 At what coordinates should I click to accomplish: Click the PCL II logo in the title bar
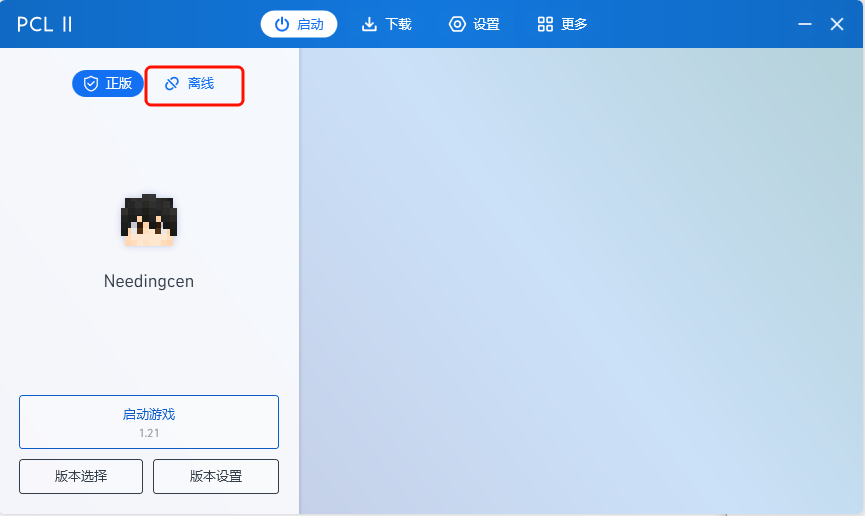click(45, 24)
